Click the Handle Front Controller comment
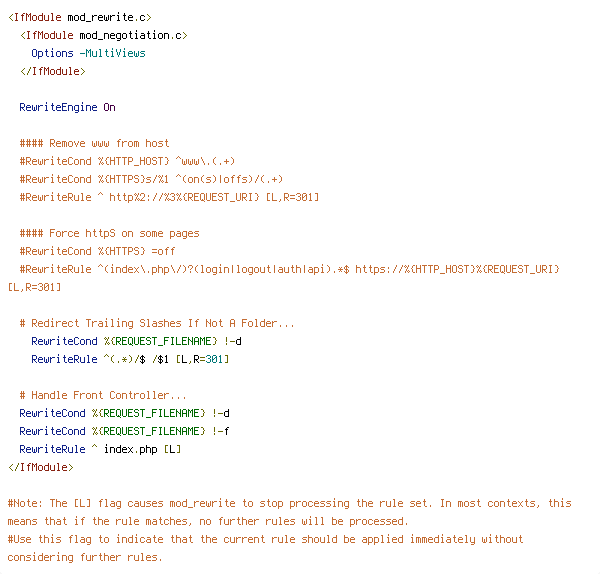Image resolution: width=600 pixels, height=574 pixels. [x=103, y=395]
